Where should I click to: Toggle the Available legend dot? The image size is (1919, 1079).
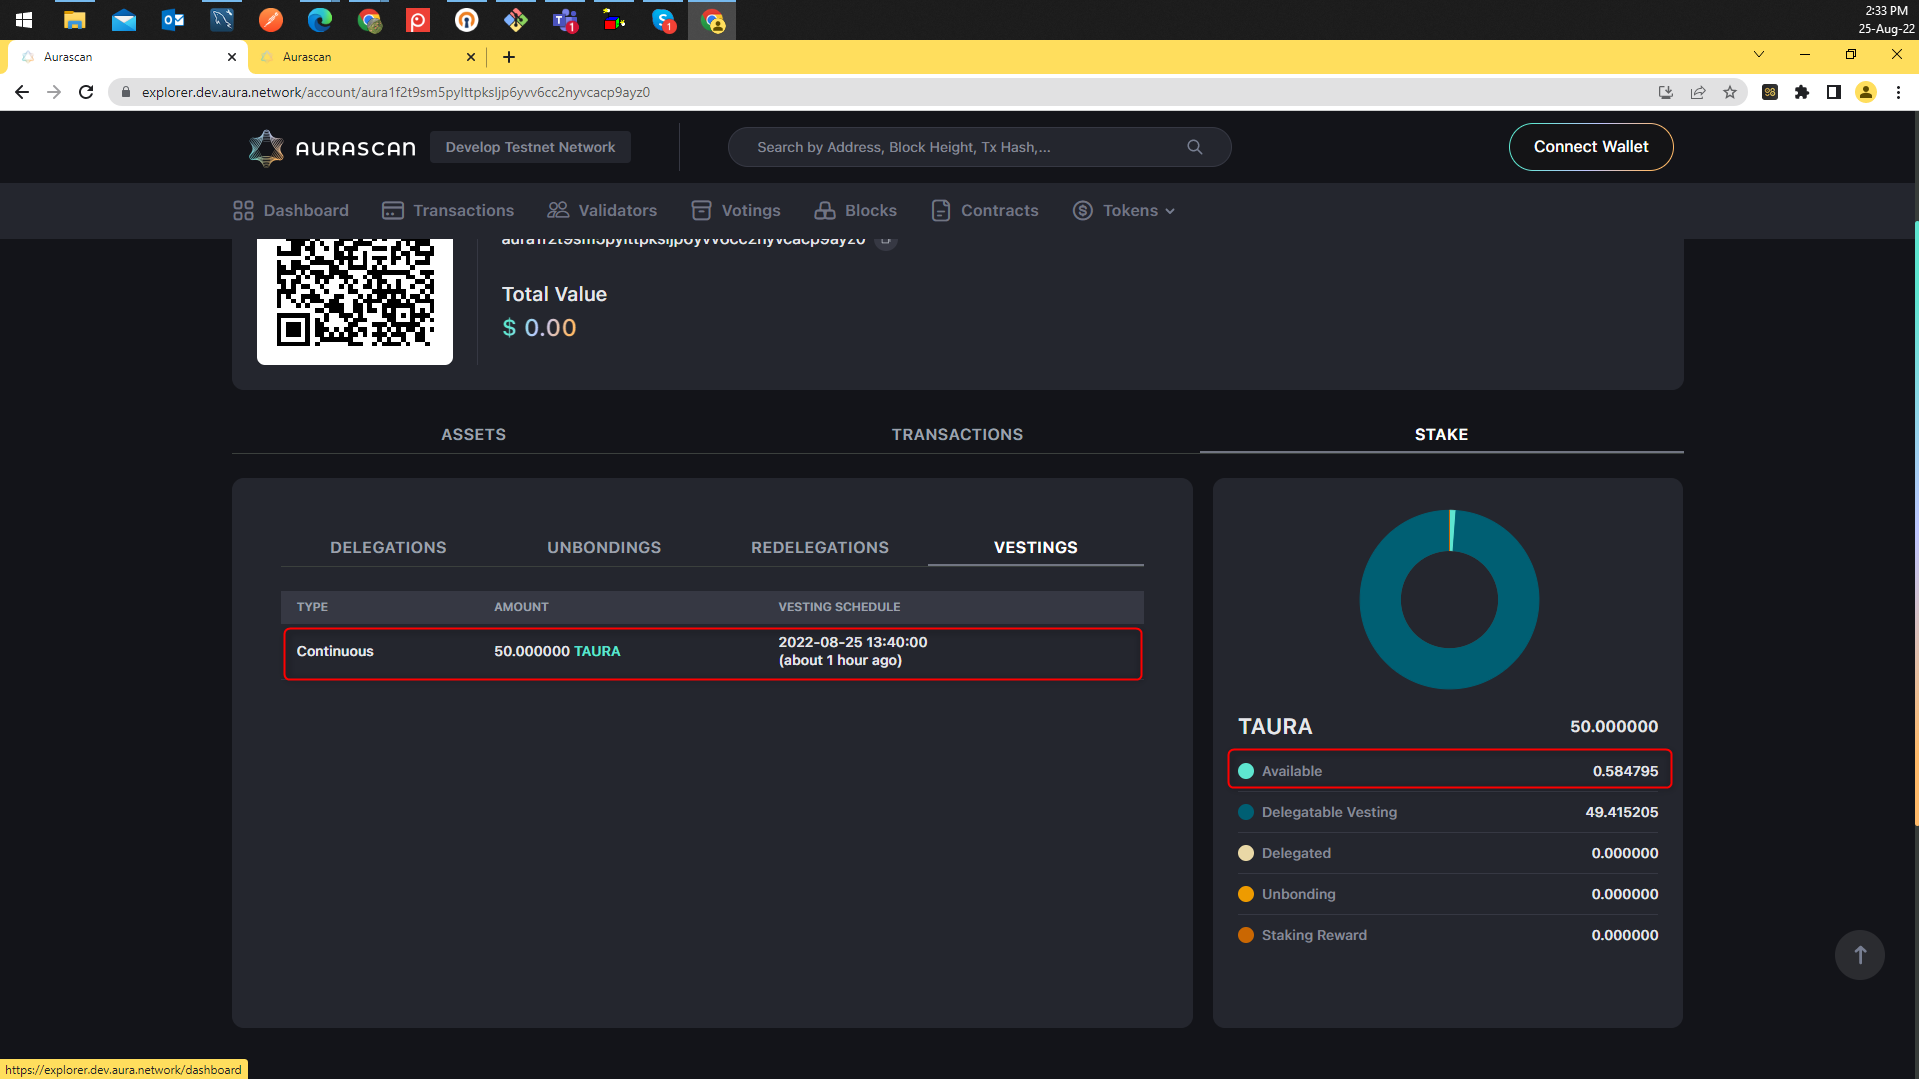pyautogui.click(x=1245, y=770)
